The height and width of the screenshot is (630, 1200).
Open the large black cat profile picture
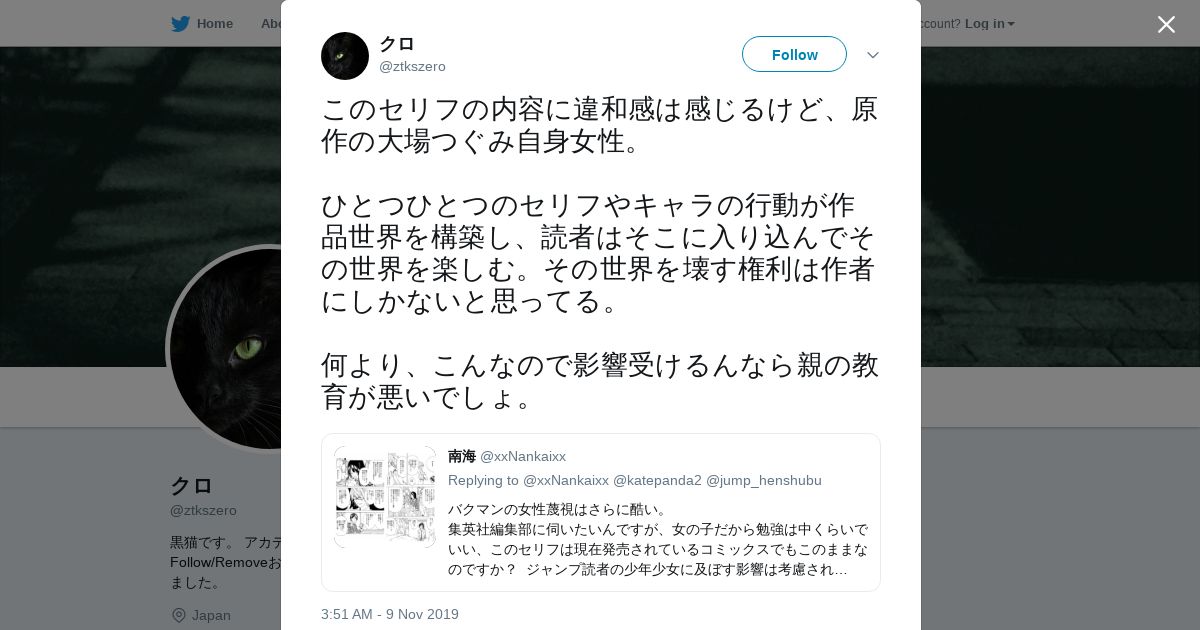[x=225, y=348]
